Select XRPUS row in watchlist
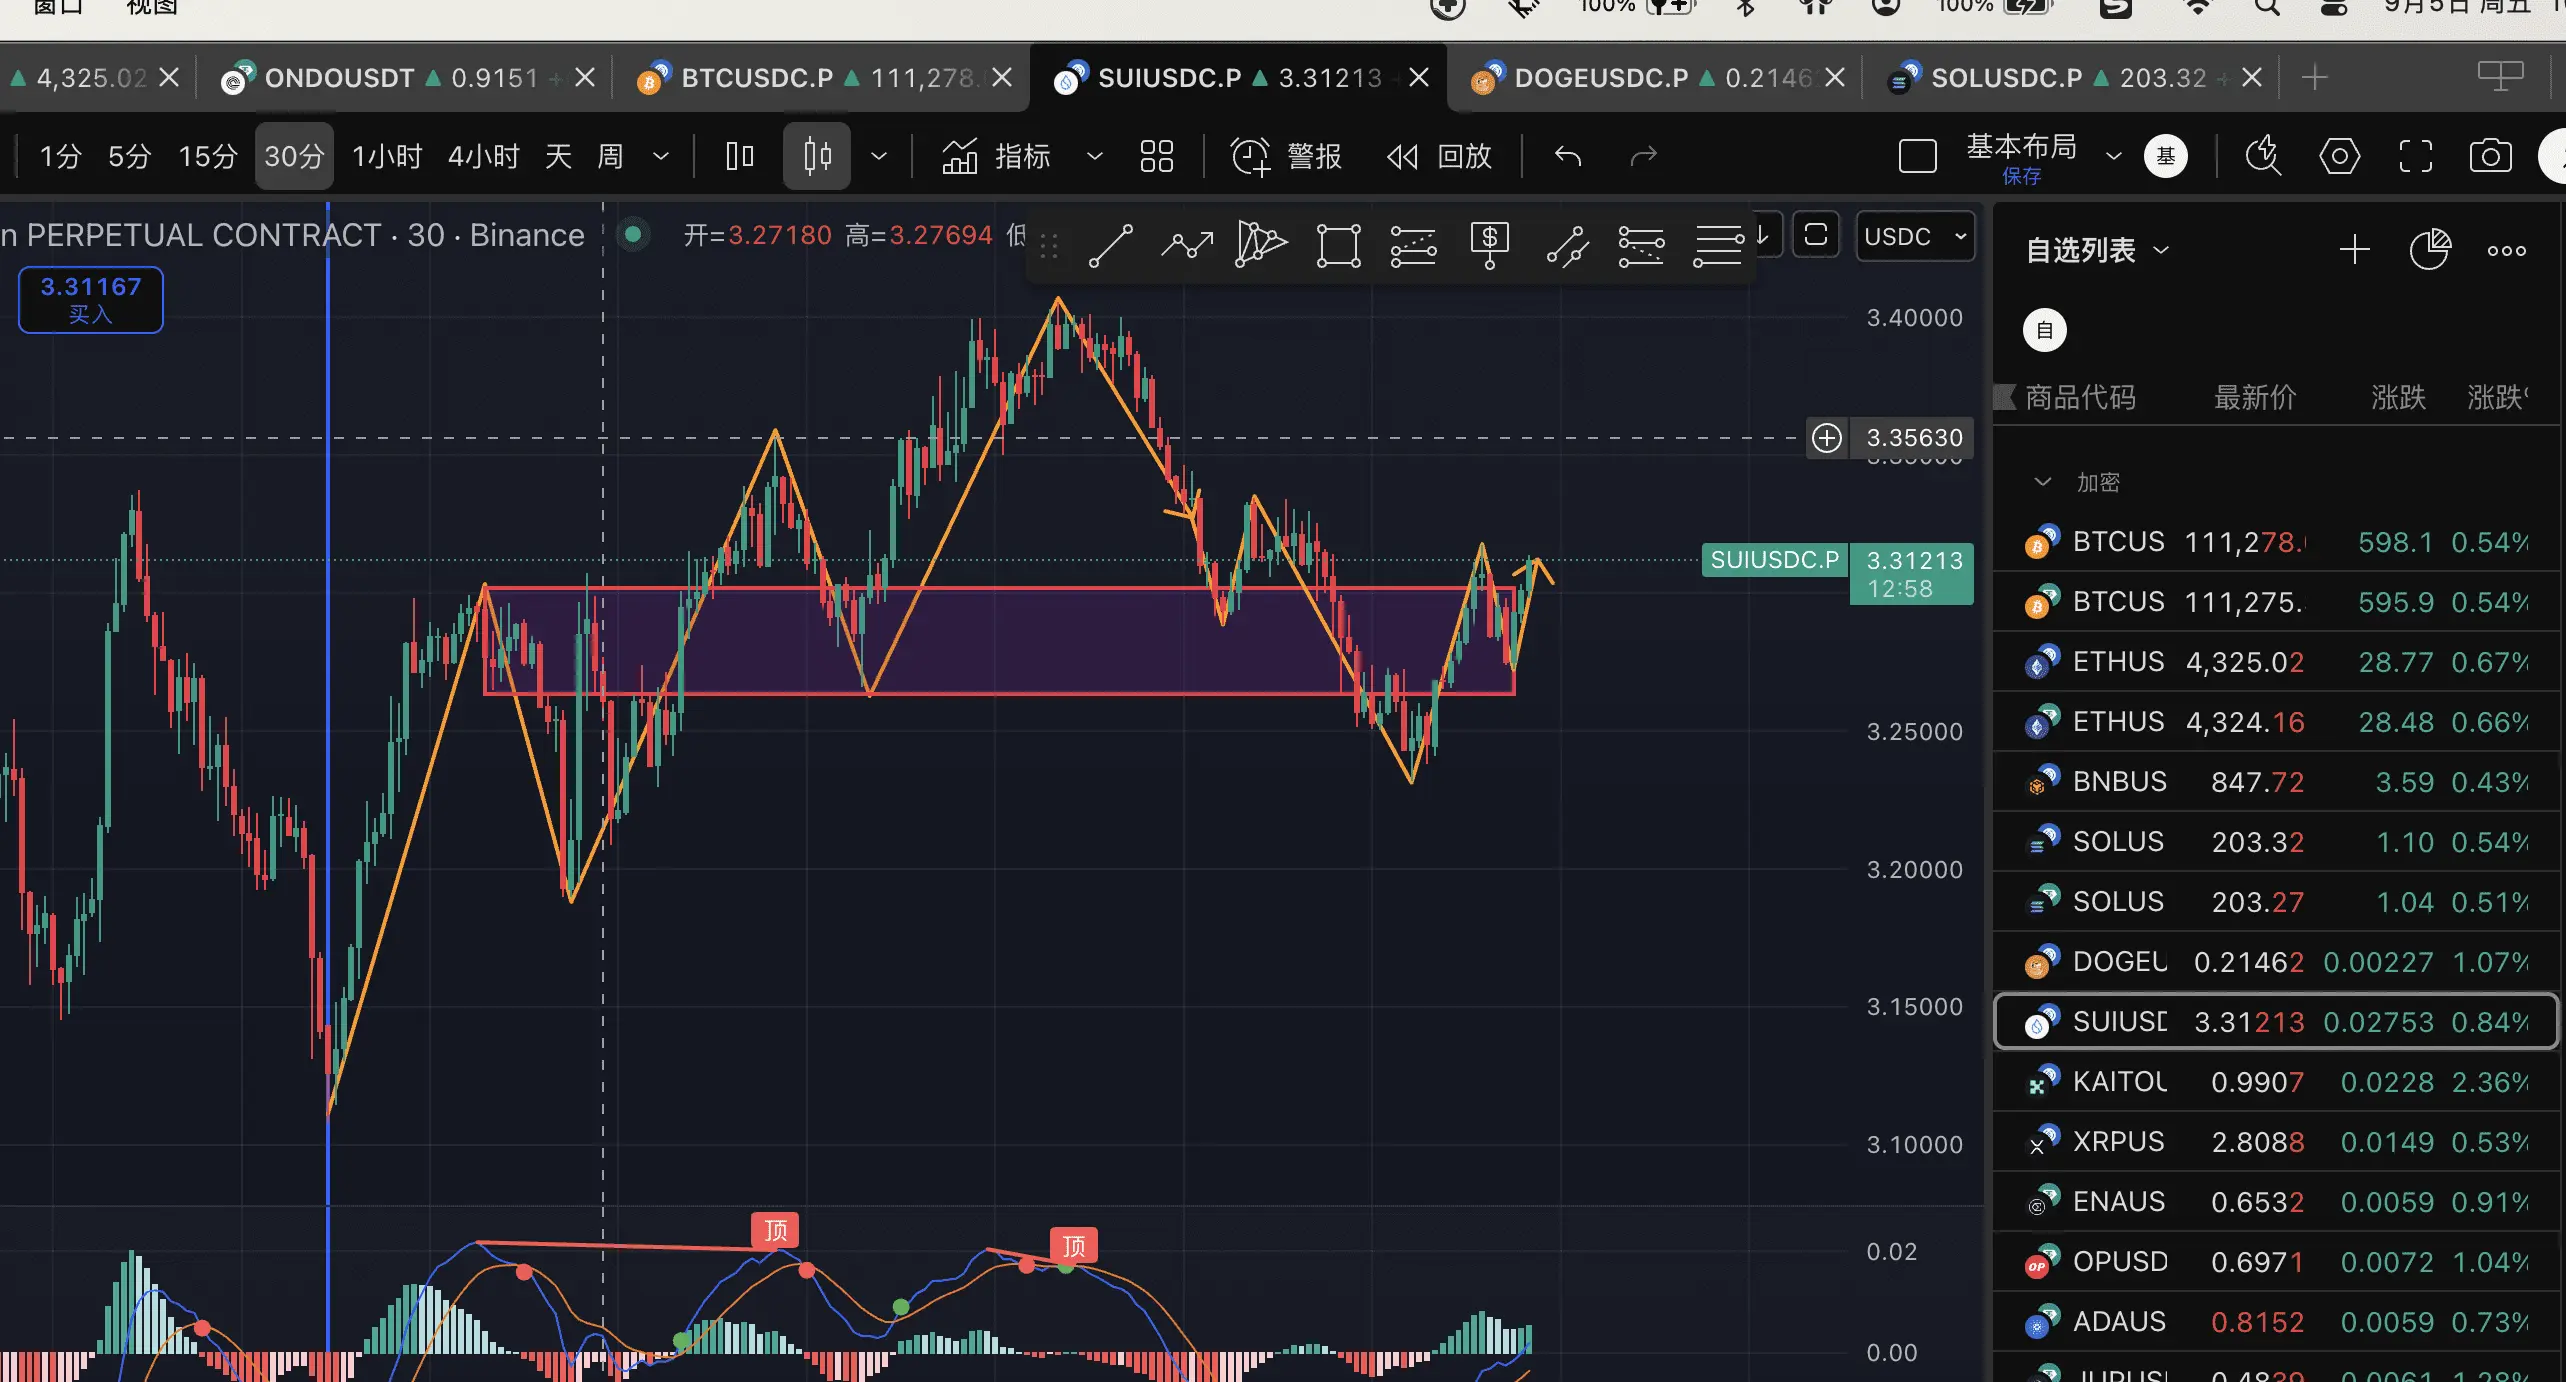 point(2276,1142)
